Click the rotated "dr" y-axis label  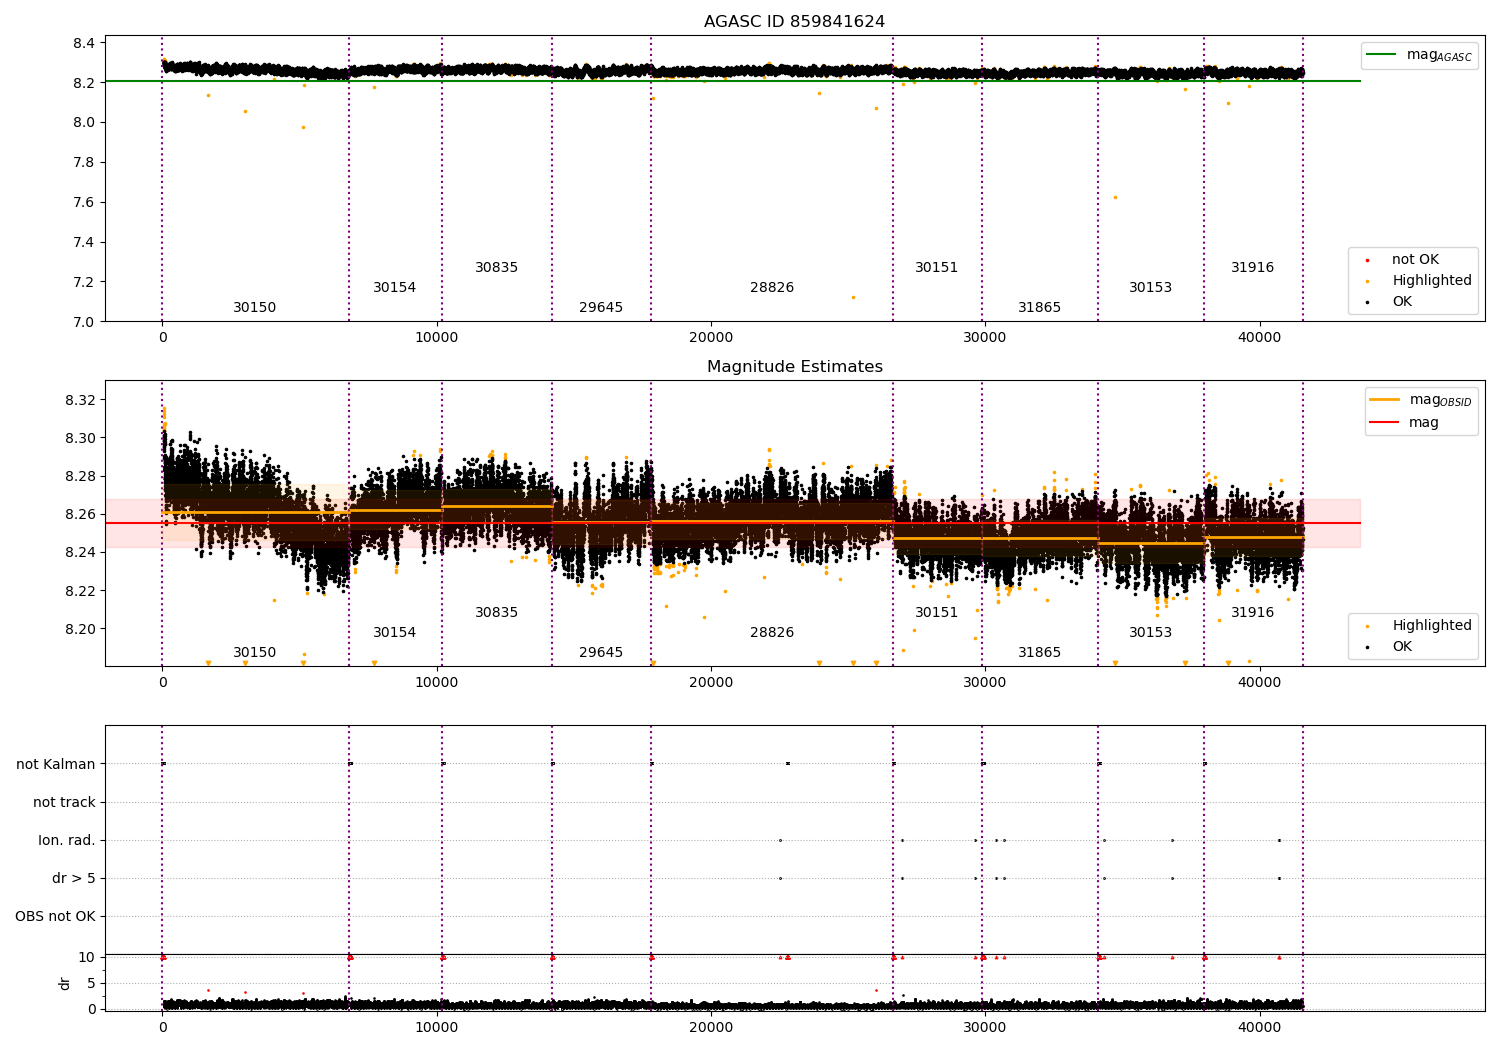click(65, 983)
